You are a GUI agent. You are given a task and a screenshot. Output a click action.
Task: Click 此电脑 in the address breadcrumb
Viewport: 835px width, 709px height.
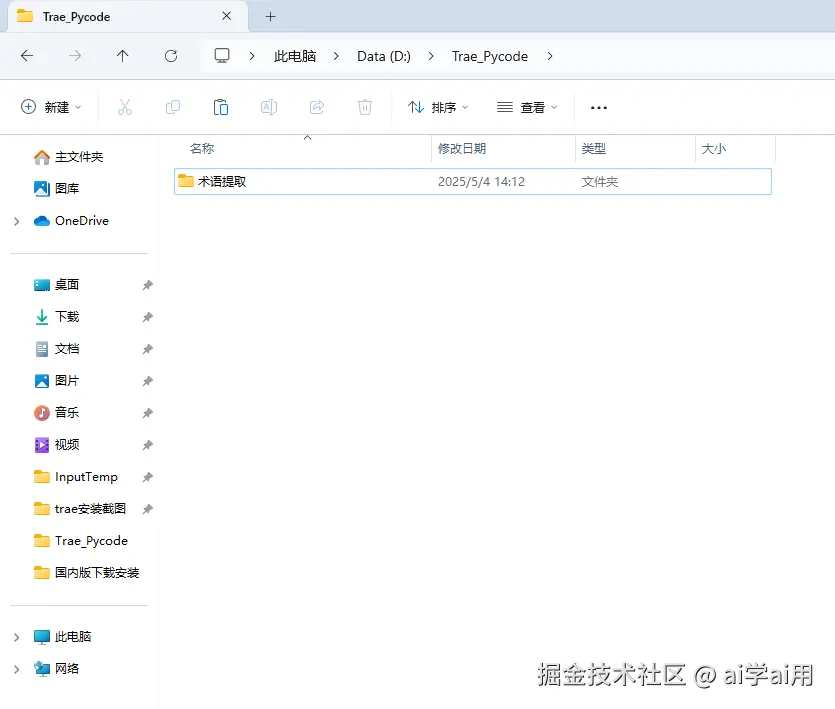coord(295,56)
